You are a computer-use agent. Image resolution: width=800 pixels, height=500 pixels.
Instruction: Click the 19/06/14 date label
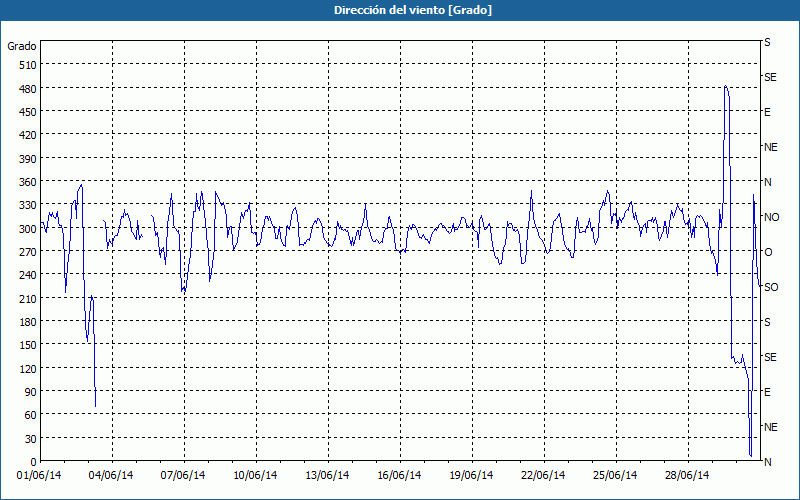pos(471,475)
